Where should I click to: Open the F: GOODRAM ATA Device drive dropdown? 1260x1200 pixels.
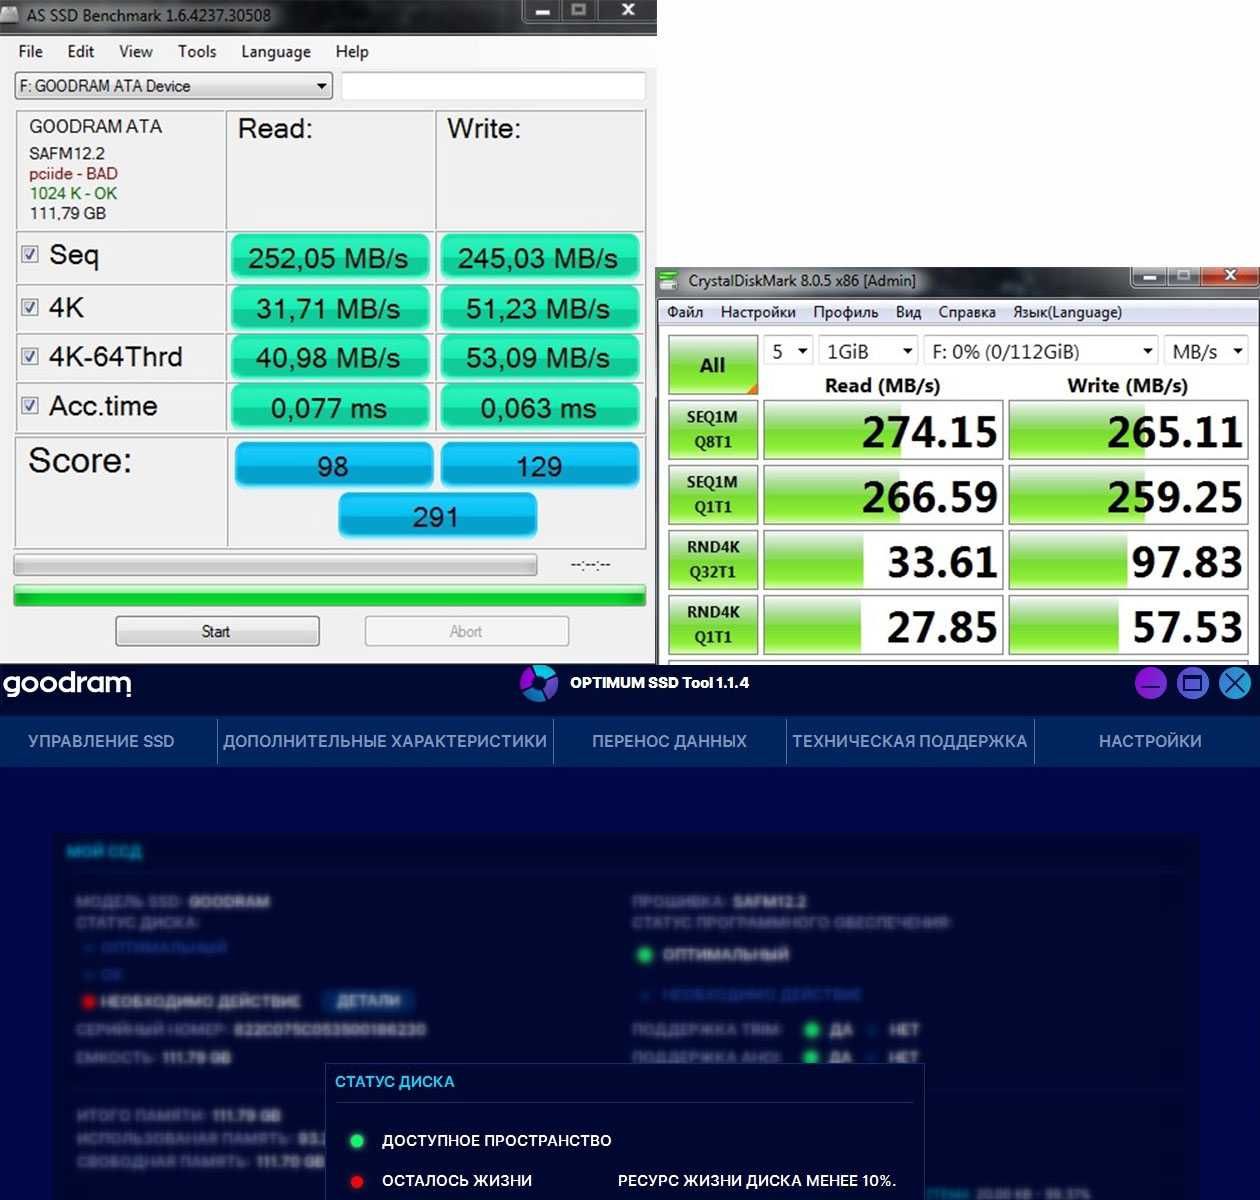(x=173, y=86)
